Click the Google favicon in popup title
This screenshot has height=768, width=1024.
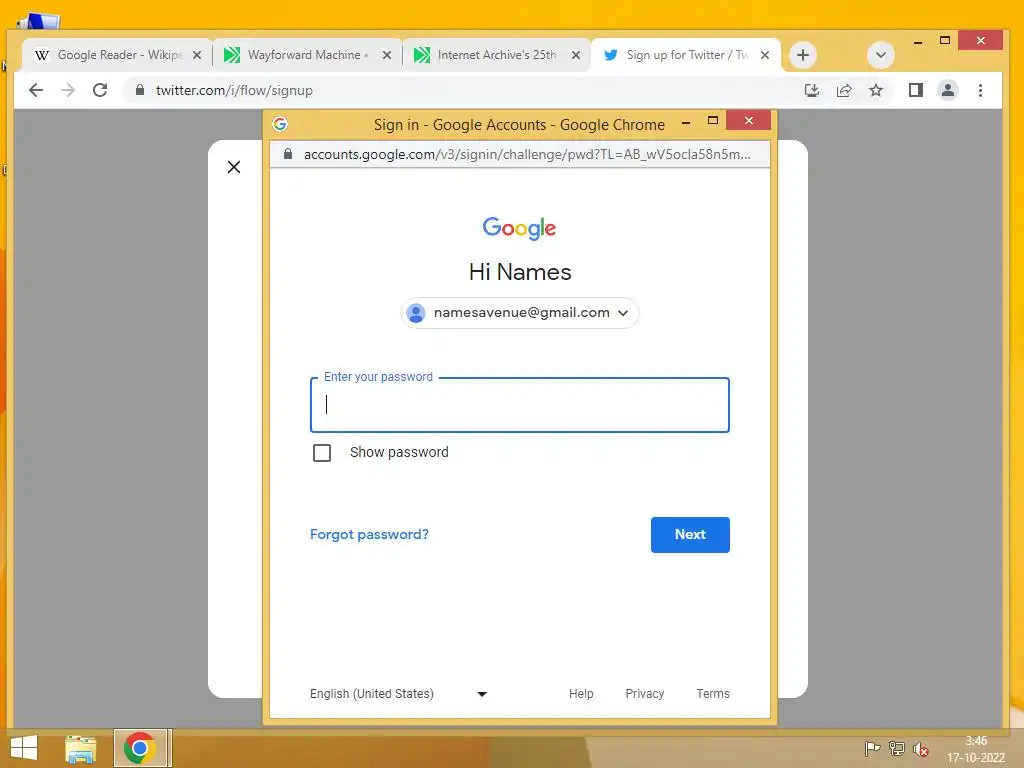pos(280,124)
